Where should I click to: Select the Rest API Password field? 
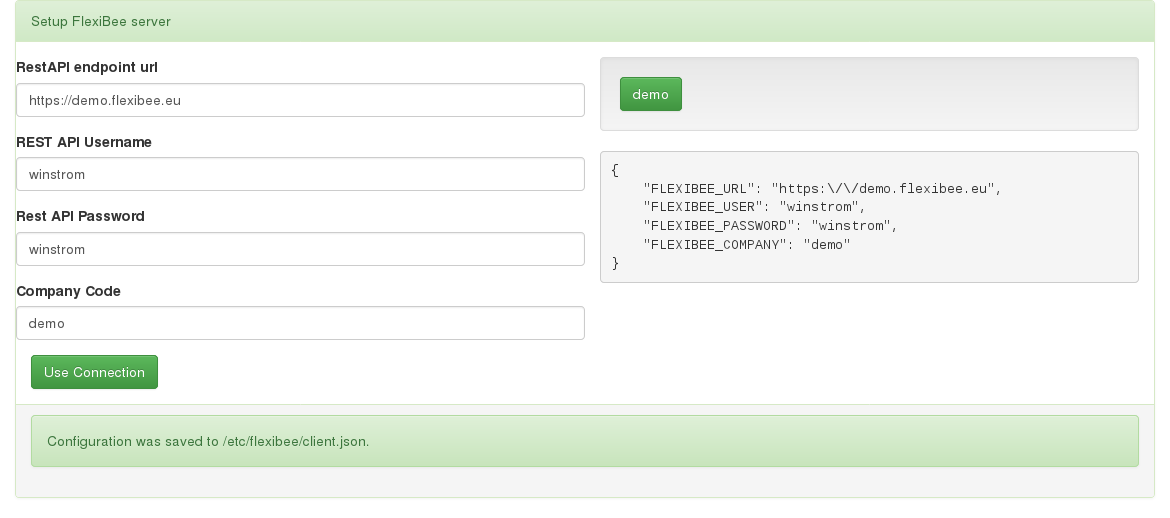[x=300, y=249]
